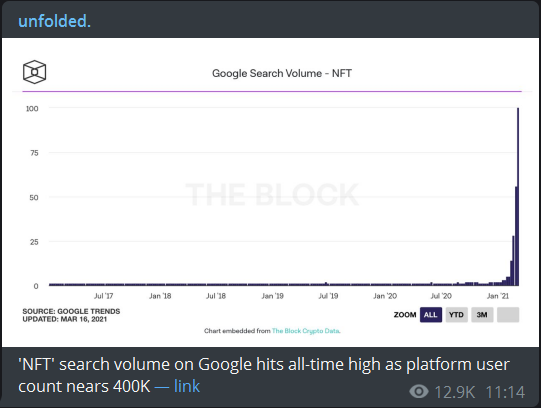541x408 pixels.
Task: Click the 12.9K view count
Action: 454,392
